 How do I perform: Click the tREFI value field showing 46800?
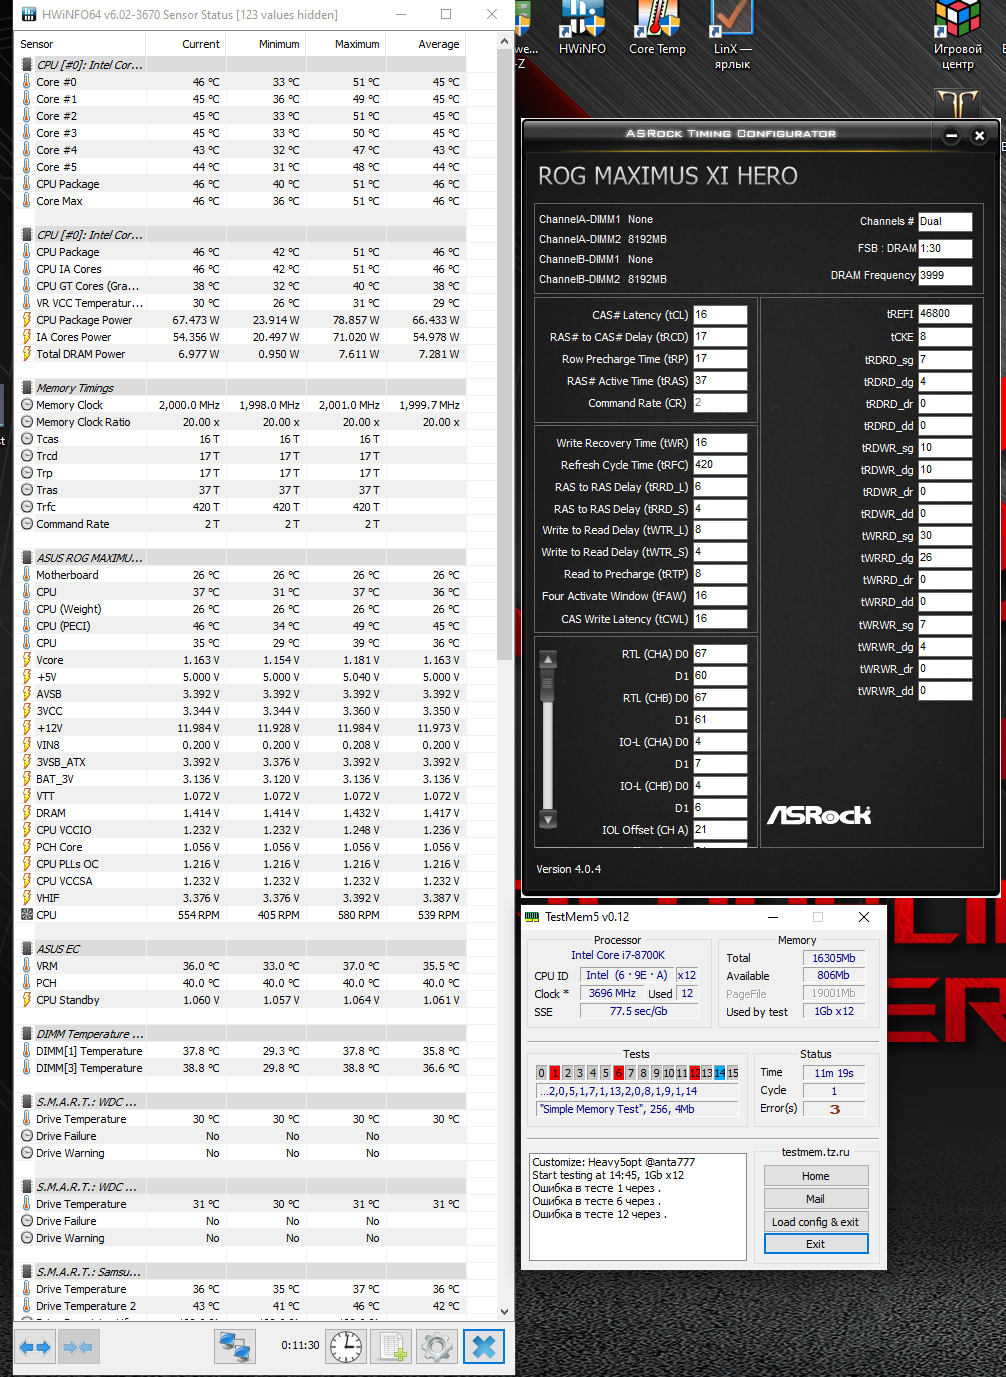(945, 314)
